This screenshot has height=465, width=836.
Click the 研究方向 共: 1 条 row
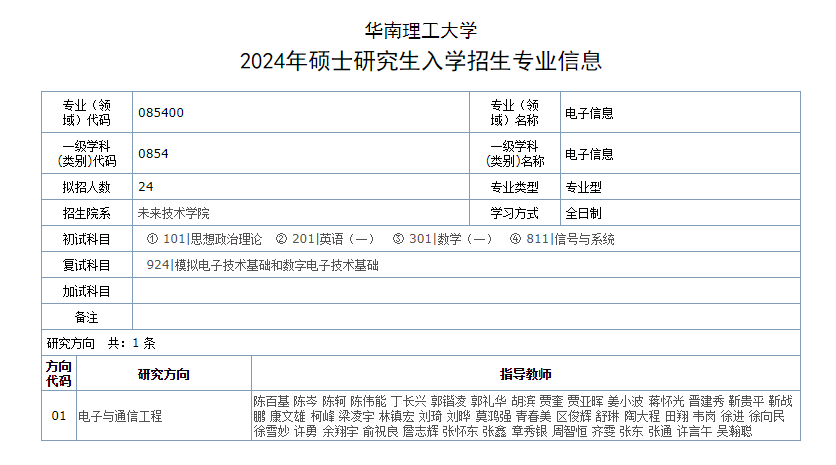tap(421, 343)
